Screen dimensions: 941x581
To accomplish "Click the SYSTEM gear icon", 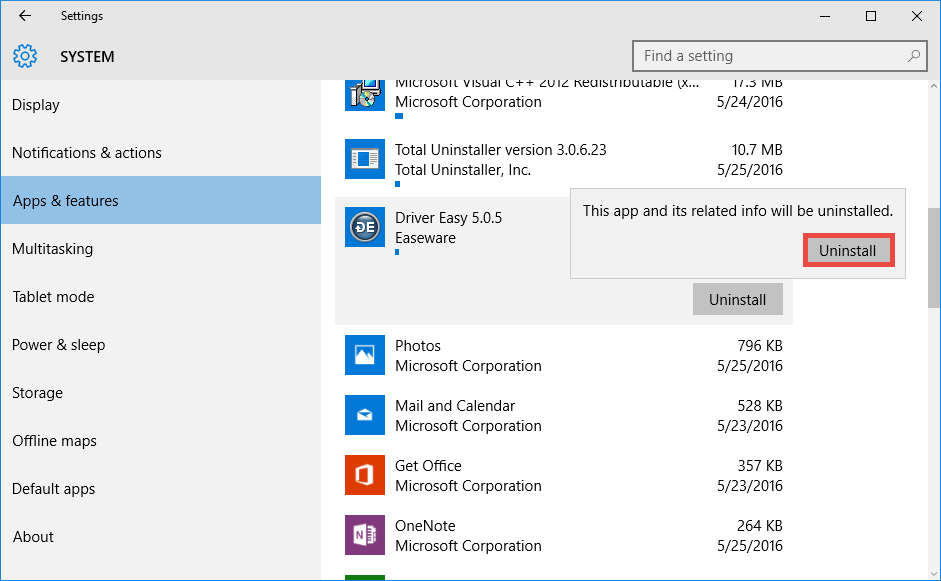I will 25,56.
